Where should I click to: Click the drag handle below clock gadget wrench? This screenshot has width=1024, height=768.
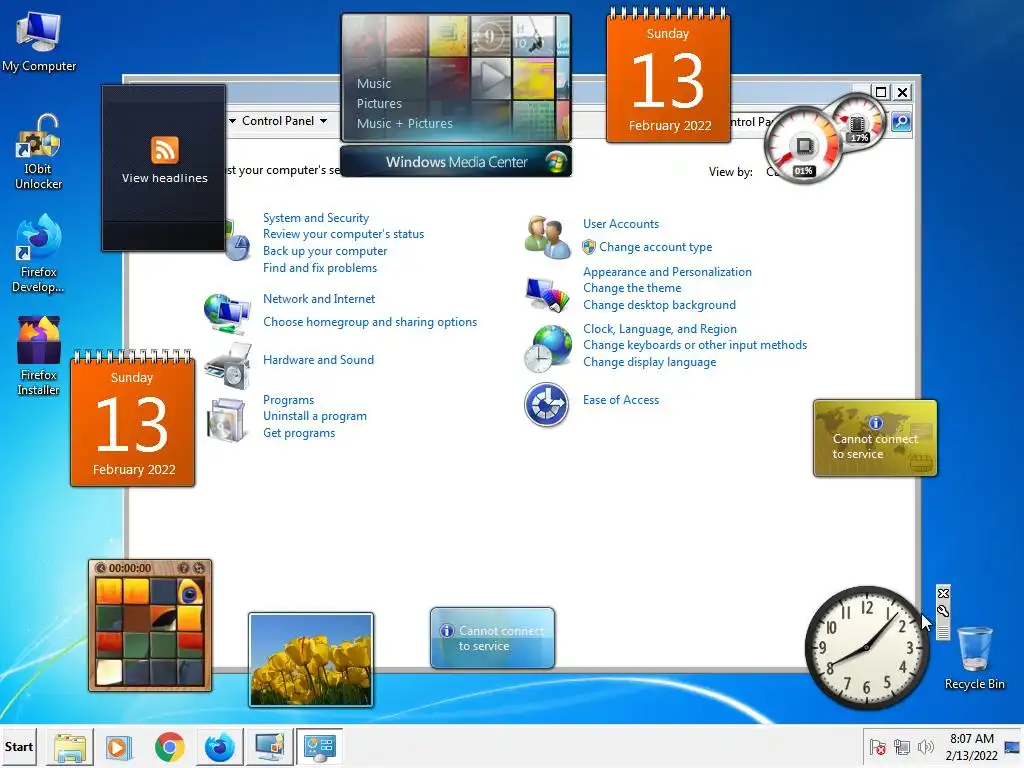(x=943, y=631)
